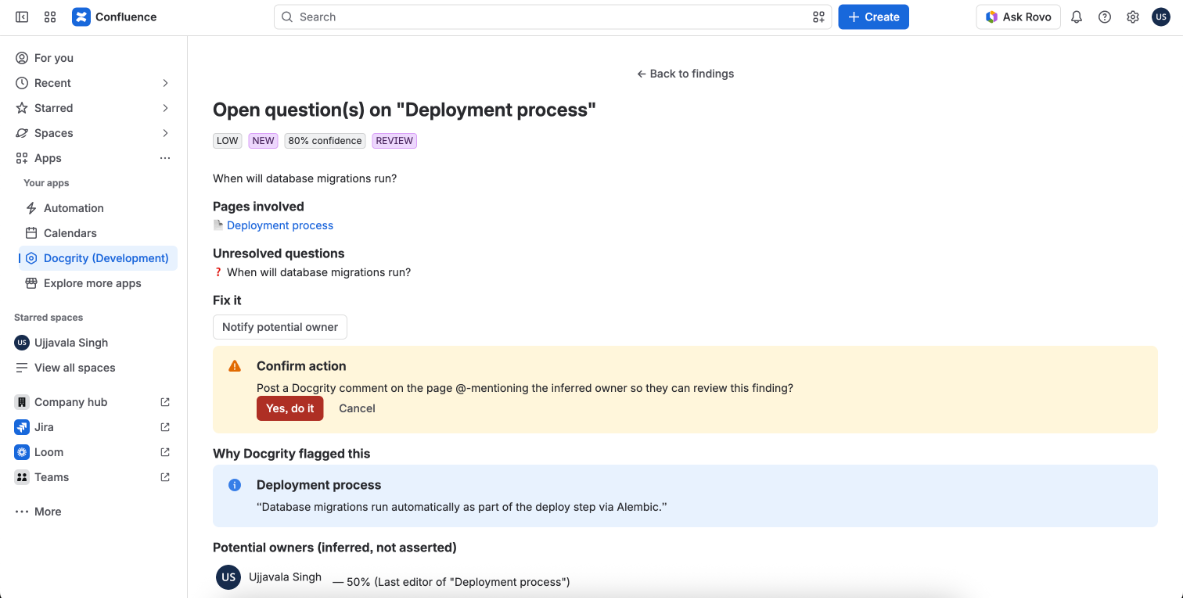1183x598 pixels.
Task: Click the Teams external link icon
Action: (165, 477)
